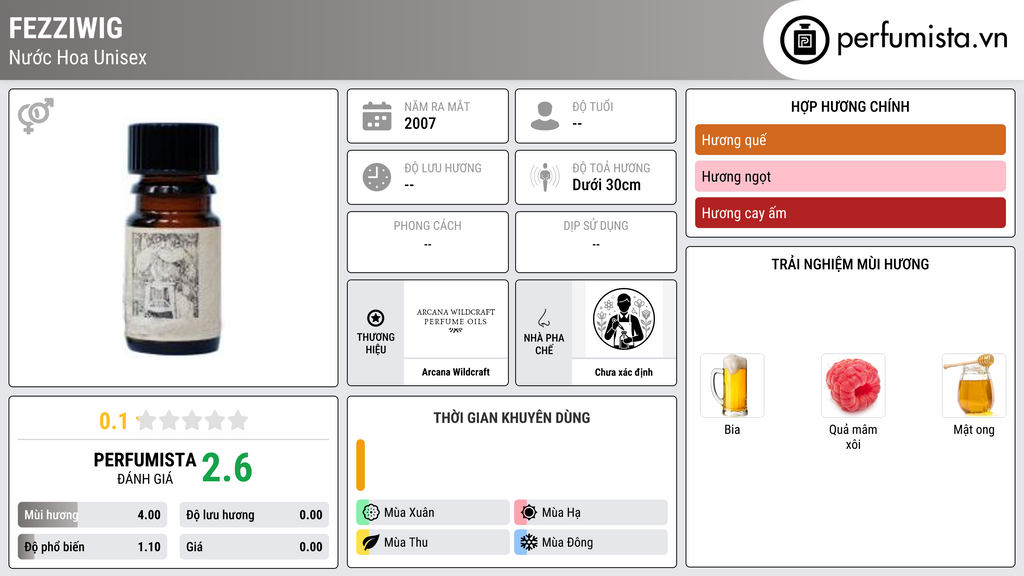Image resolution: width=1024 pixels, height=576 pixels.
Task: Click the Mùi hương 4.00 score bar
Action: pyautogui.click(x=93, y=515)
